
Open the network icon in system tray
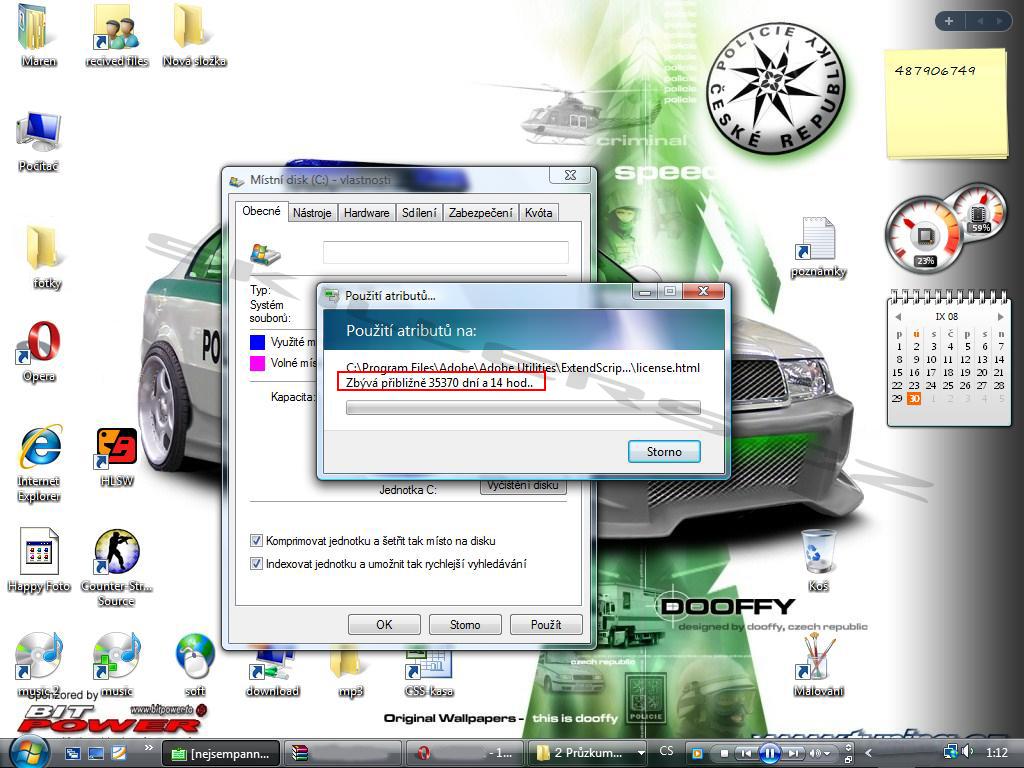pos(950,753)
